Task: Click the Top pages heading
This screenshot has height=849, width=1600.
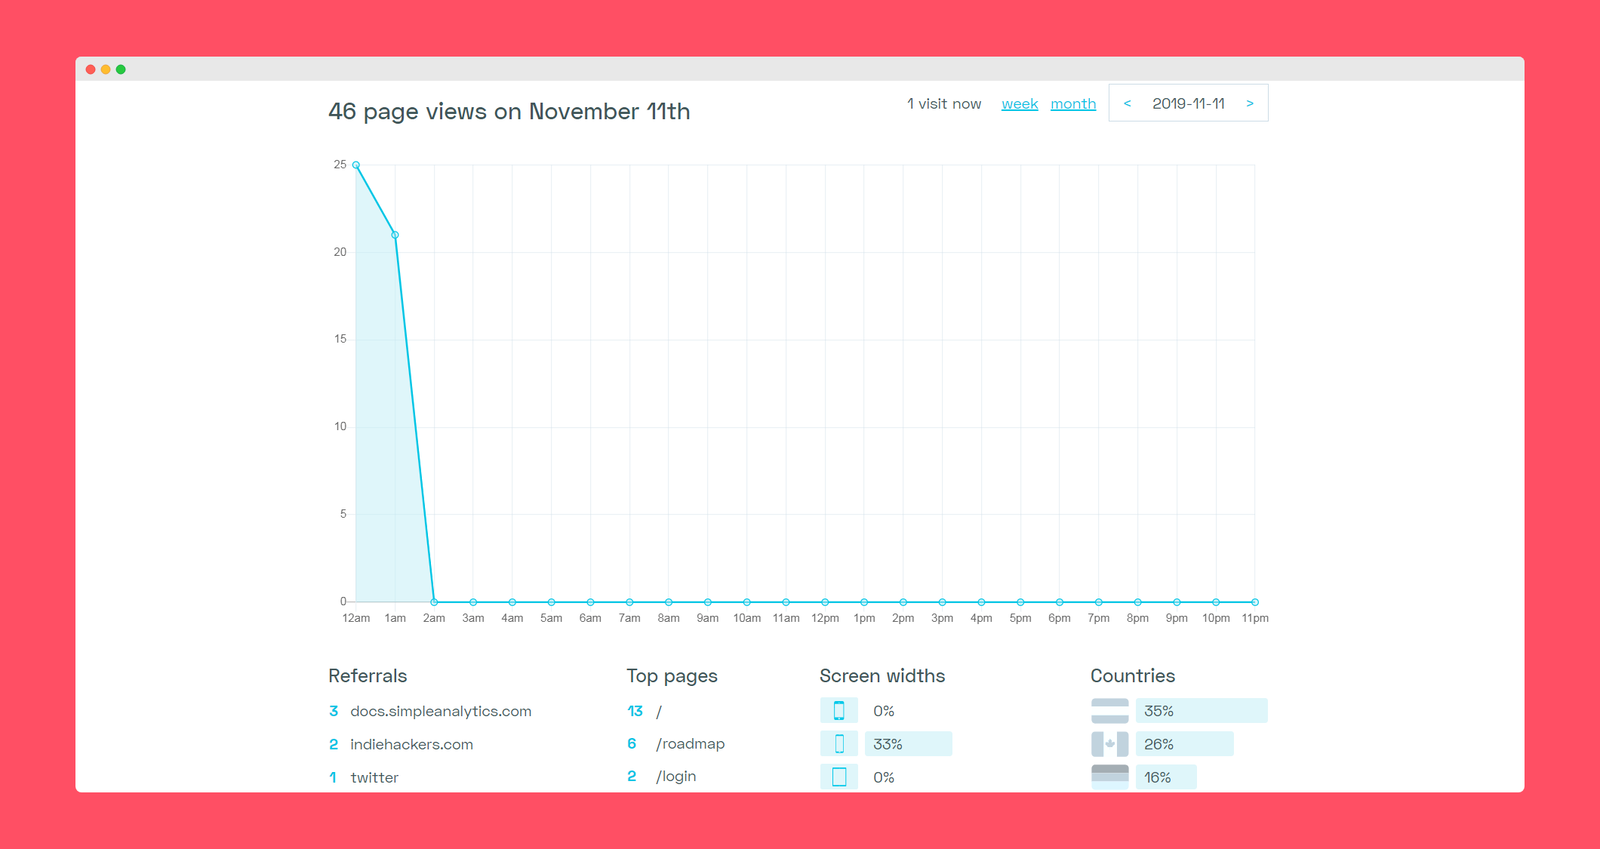Action: (x=672, y=676)
